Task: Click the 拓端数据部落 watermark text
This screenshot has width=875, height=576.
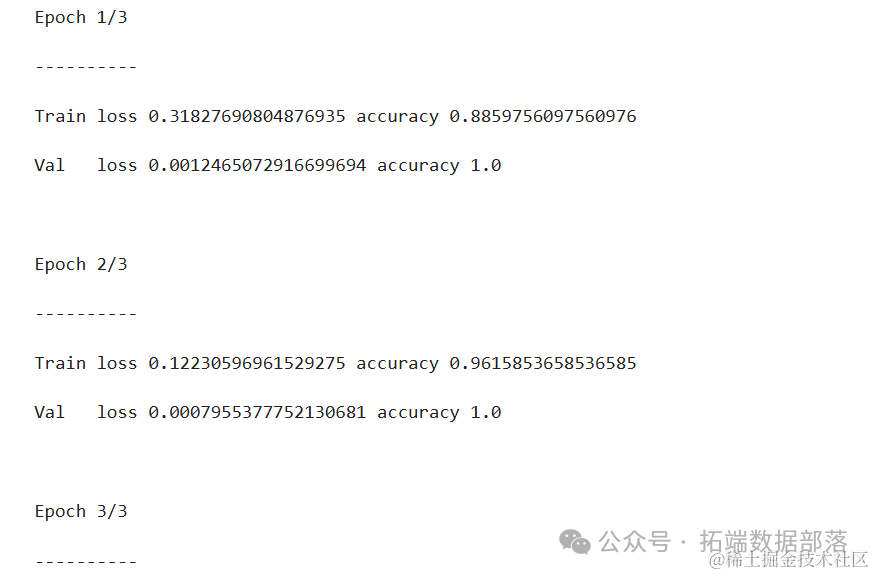Action: pos(773,541)
